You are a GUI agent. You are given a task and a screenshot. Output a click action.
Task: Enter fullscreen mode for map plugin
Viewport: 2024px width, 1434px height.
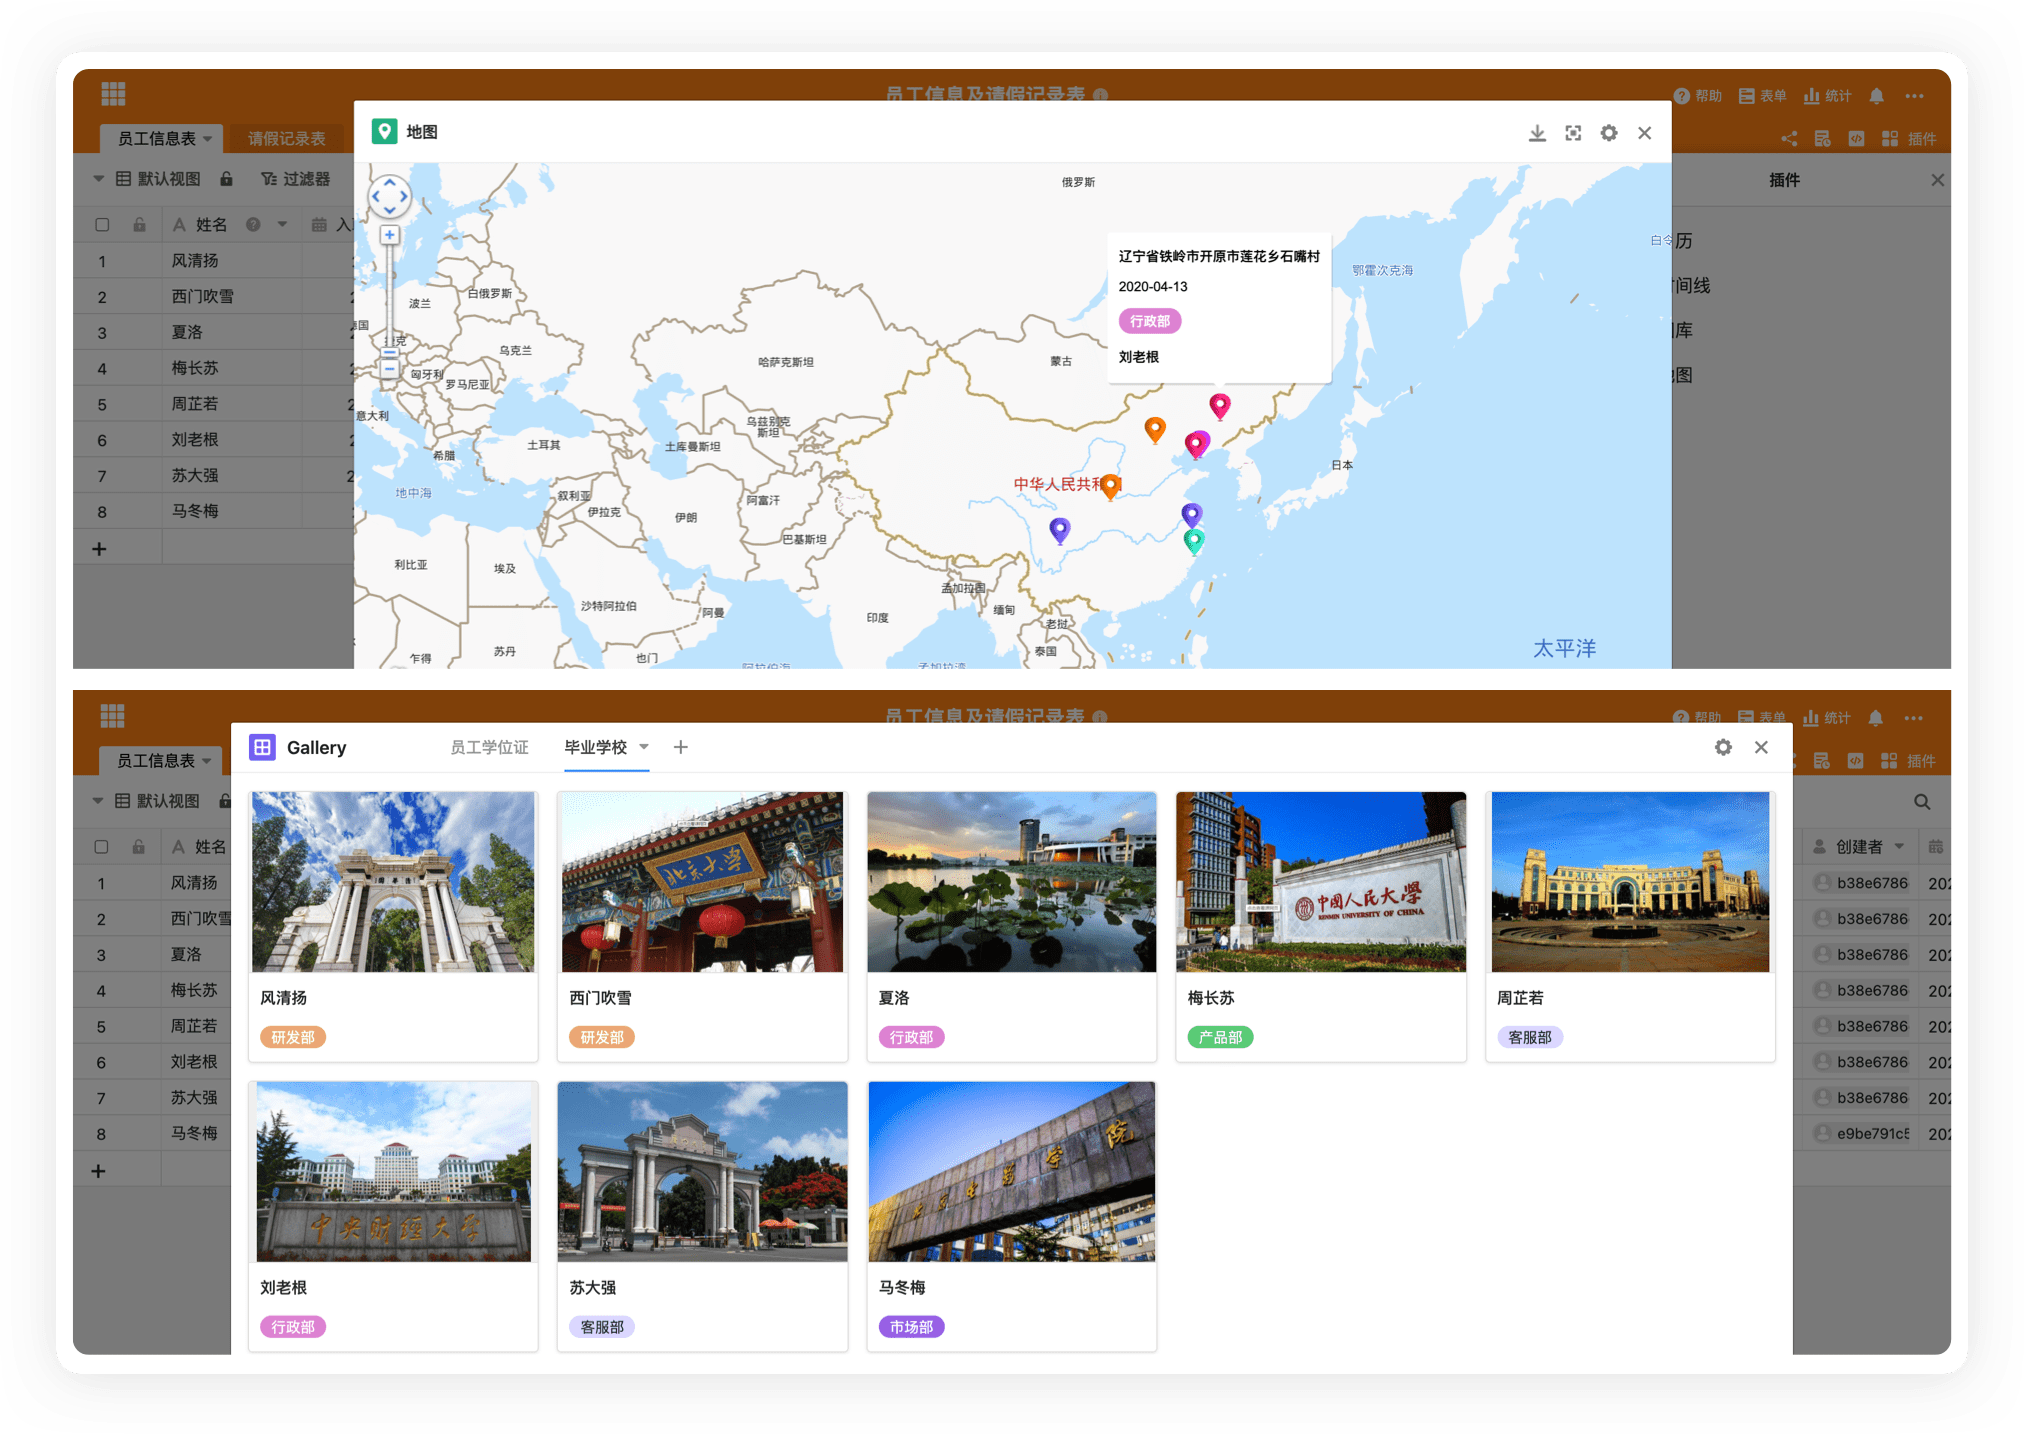pyautogui.click(x=1573, y=133)
